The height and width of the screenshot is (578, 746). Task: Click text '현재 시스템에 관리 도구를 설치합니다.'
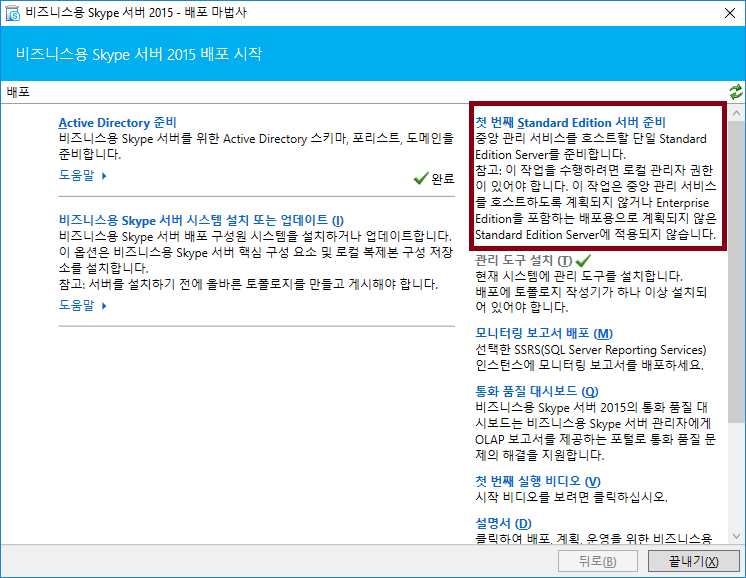pos(579,276)
